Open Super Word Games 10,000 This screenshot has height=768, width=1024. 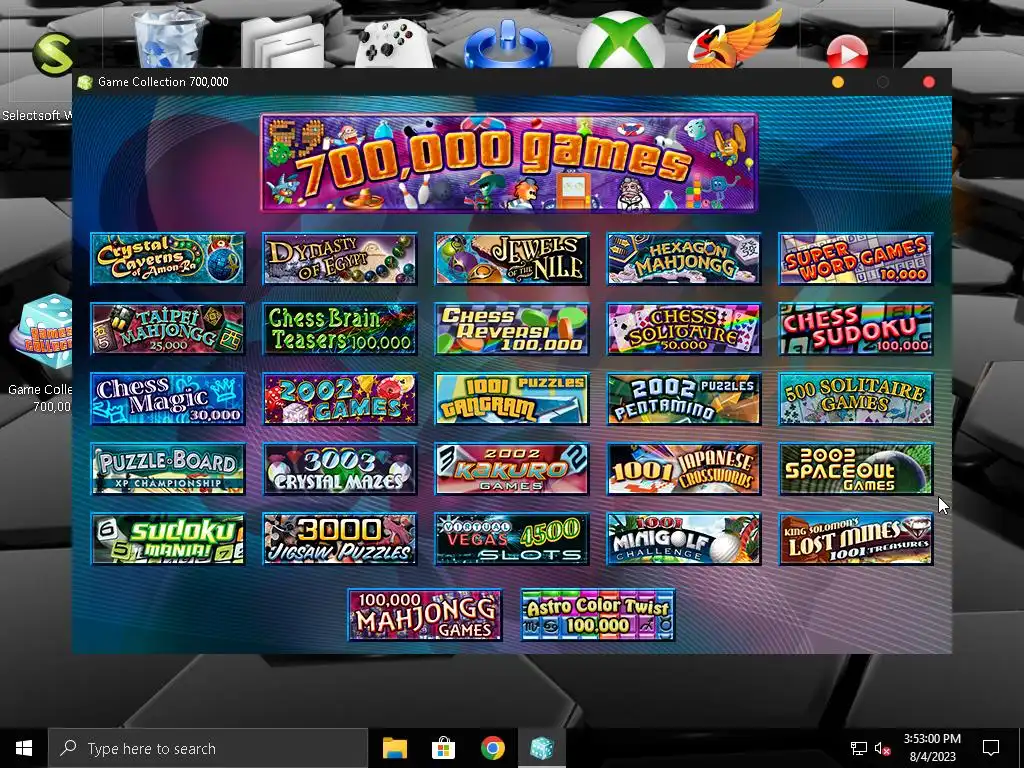[856, 259]
